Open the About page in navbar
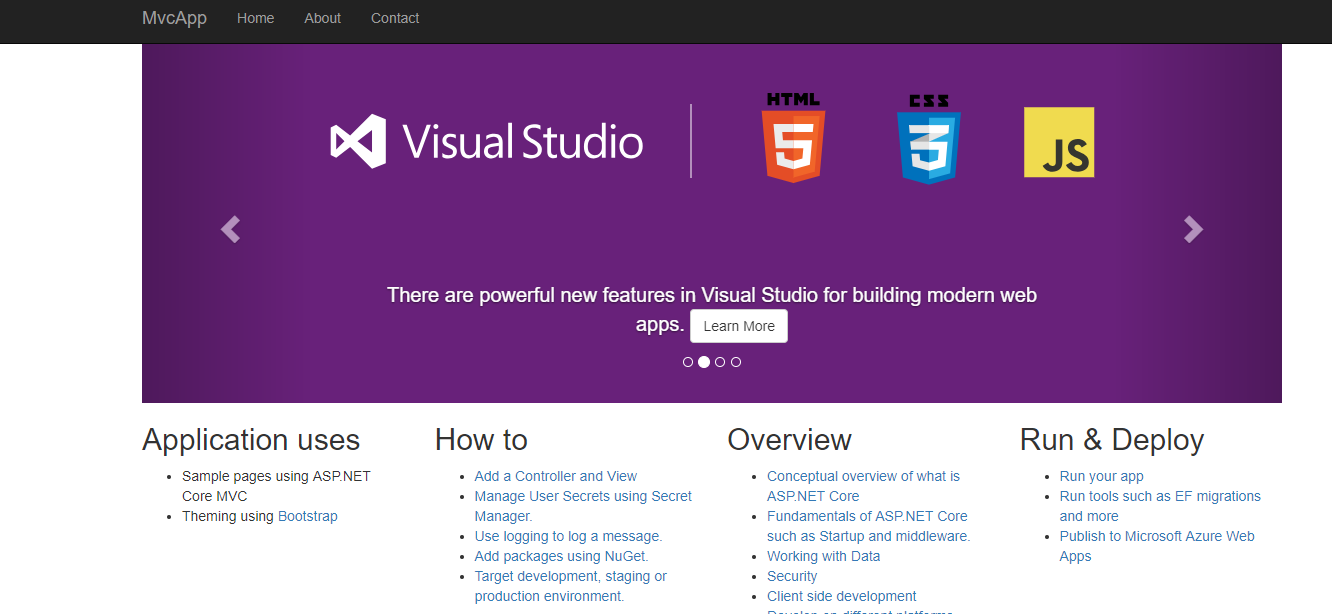 (x=322, y=18)
